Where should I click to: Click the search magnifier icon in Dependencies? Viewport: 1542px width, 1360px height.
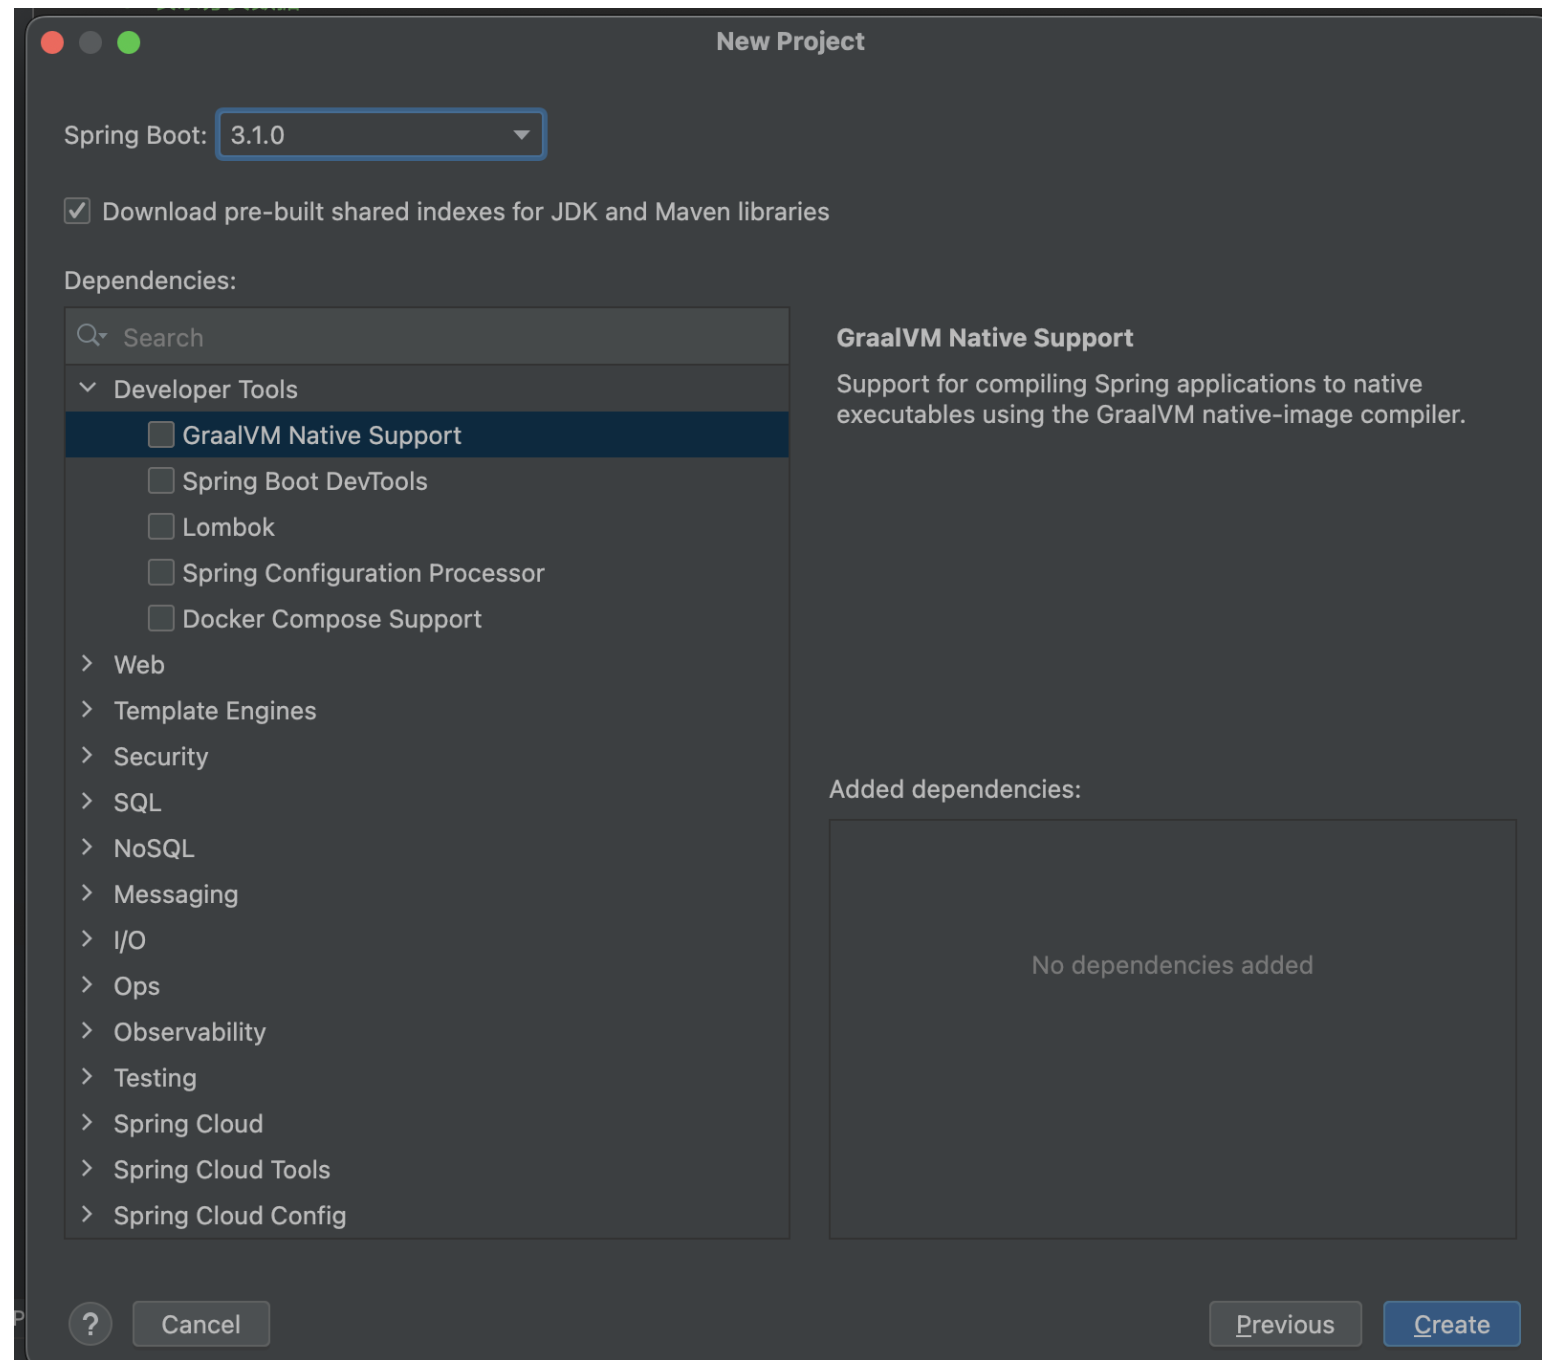90,336
